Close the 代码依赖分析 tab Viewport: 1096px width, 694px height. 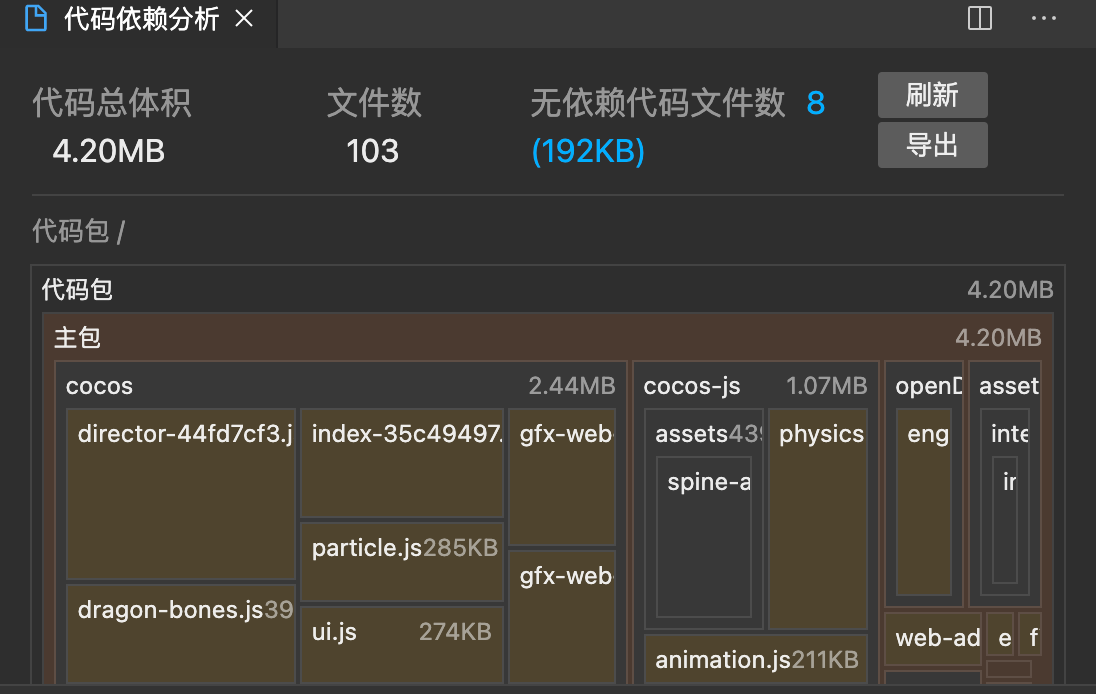click(x=245, y=17)
